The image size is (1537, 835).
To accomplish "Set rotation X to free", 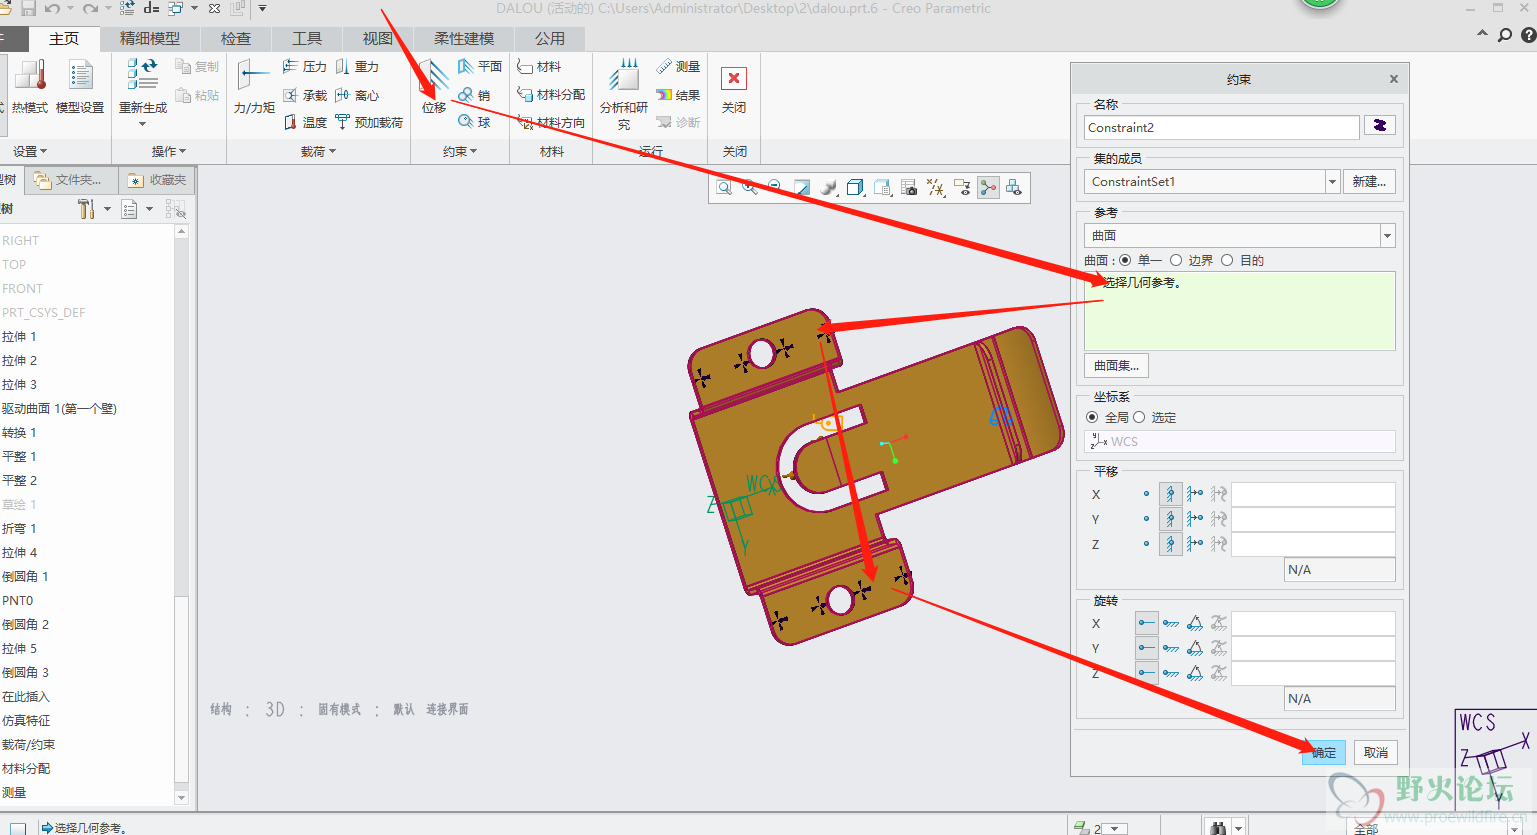I will click(1146, 623).
